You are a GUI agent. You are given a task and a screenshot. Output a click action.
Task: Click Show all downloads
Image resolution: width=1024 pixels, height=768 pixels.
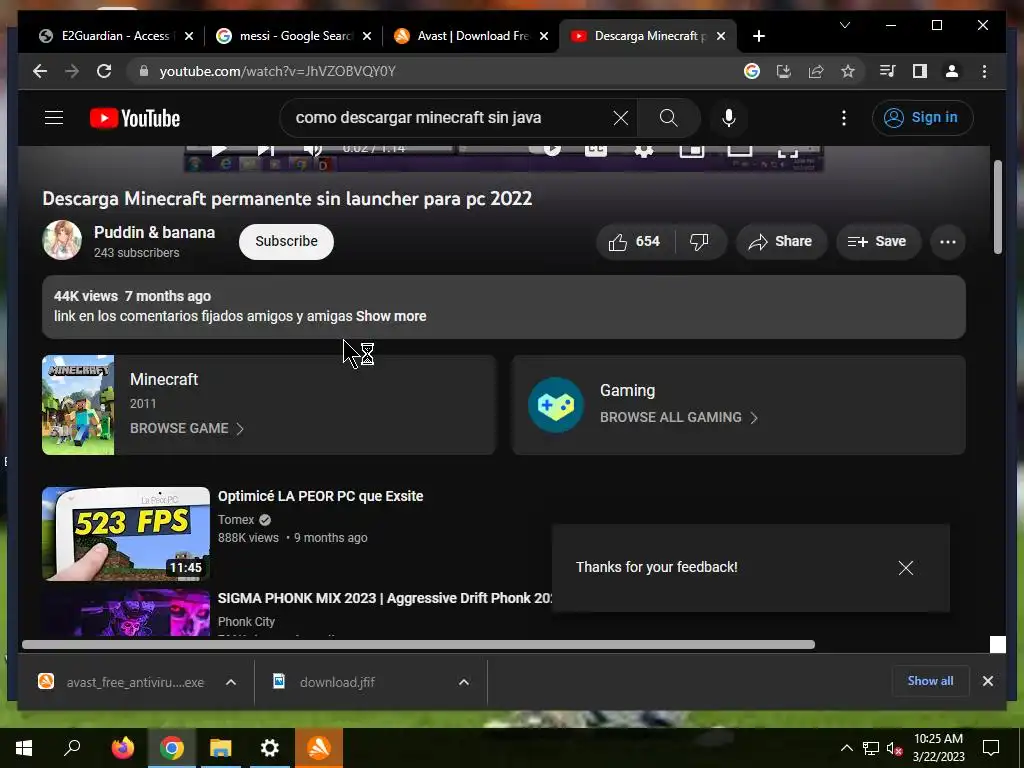click(x=930, y=680)
